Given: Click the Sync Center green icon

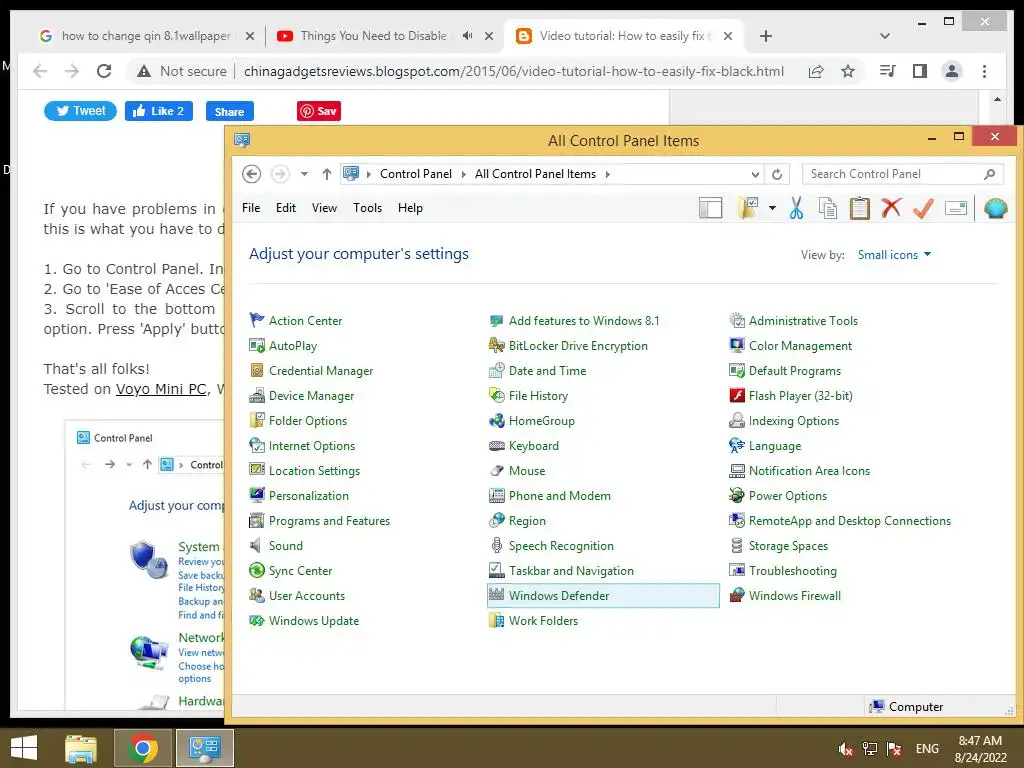Looking at the screenshot, I should (257, 571).
